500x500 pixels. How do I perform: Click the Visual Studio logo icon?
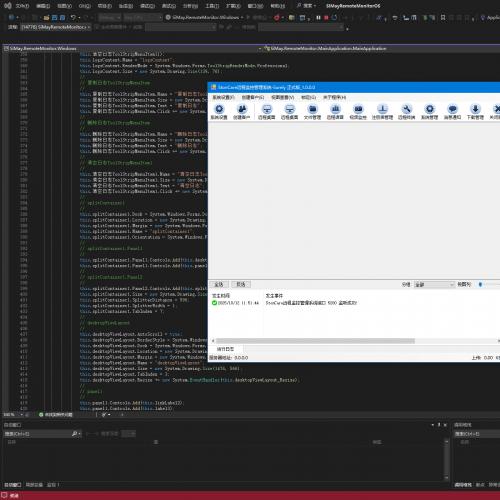[x=7, y=6]
